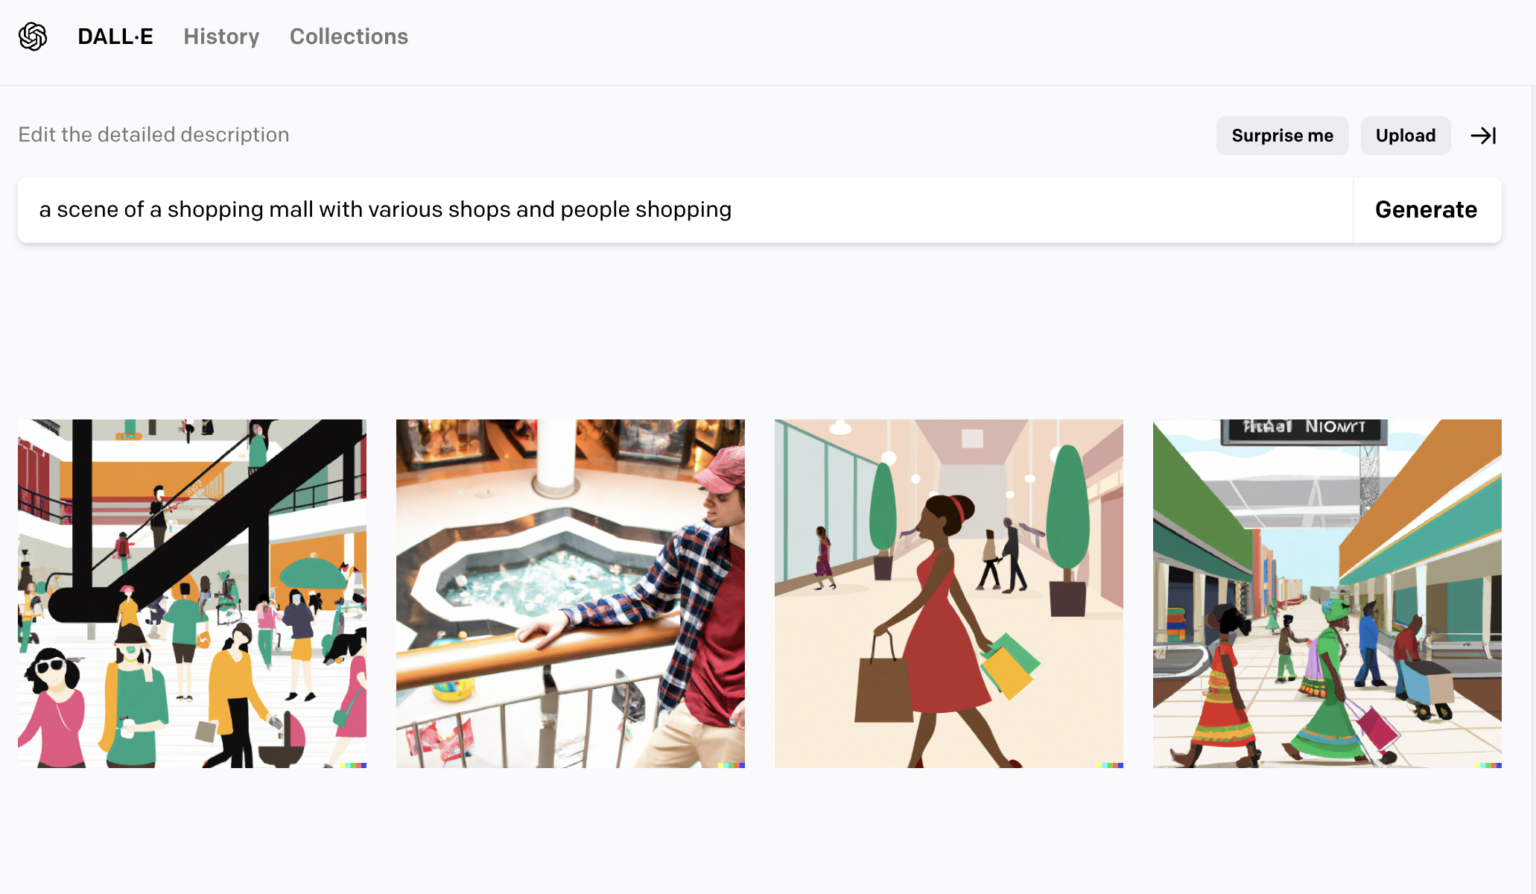Click the collapse arrow right of Upload

(1484, 135)
